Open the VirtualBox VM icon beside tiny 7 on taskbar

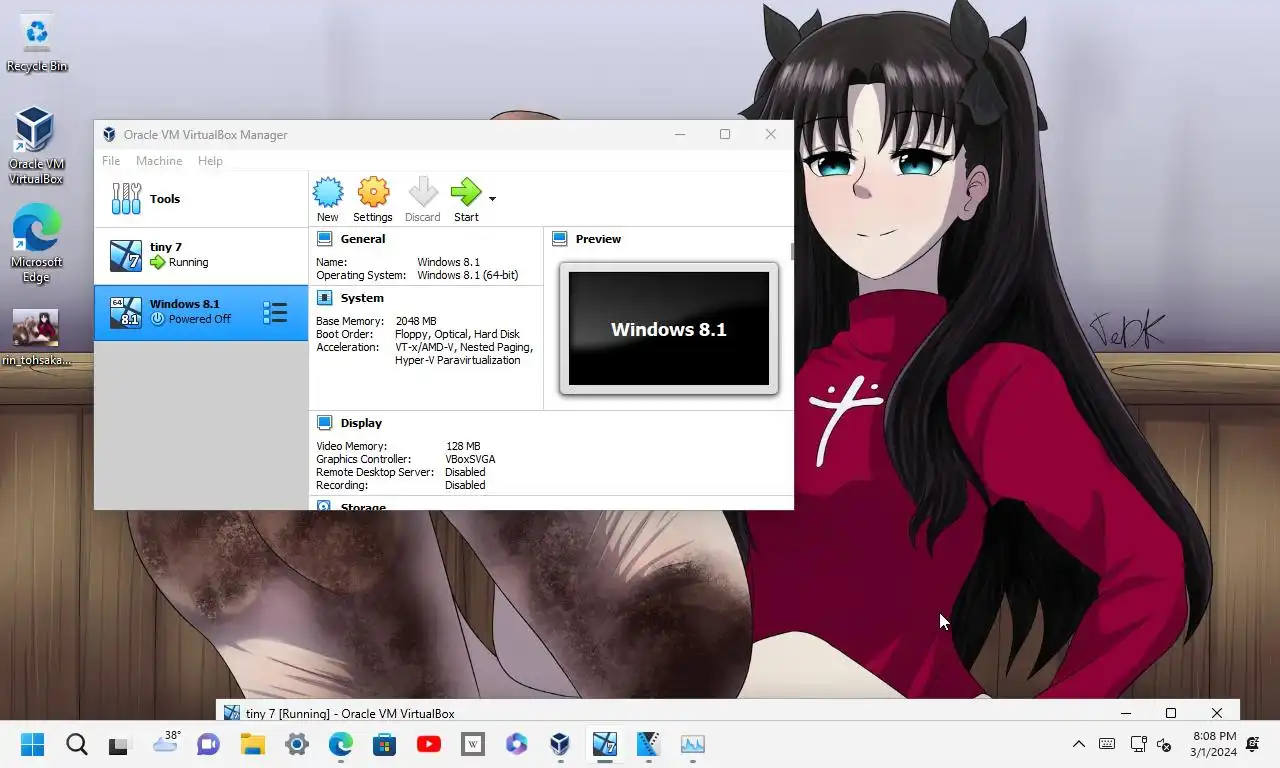pyautogui.click(x=649, y=744)
